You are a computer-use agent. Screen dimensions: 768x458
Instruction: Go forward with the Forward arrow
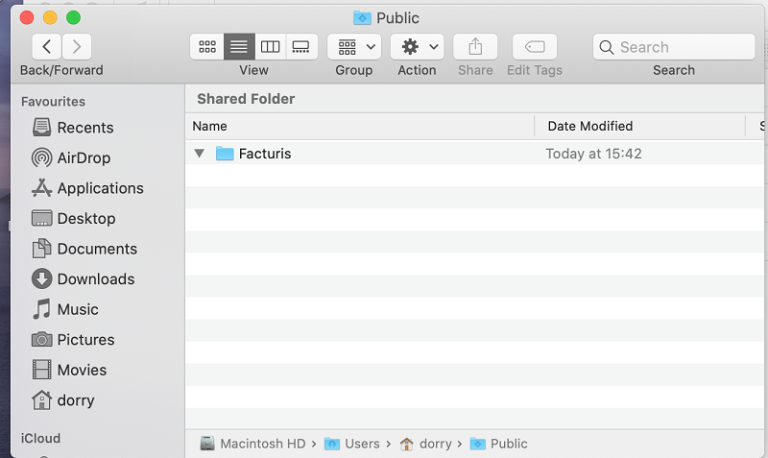click(x=76, y=47)
